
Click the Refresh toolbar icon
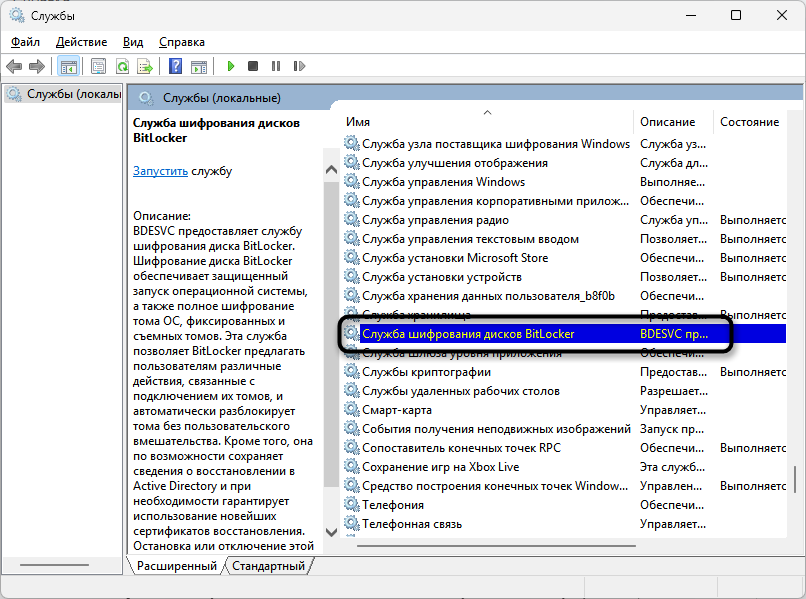pyautogui.click(x=122, y=66)
